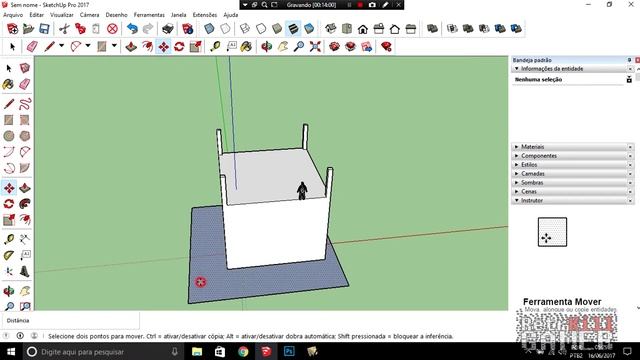Open the Visualizar menu
The image size is (640, 360).
point(62,15)
